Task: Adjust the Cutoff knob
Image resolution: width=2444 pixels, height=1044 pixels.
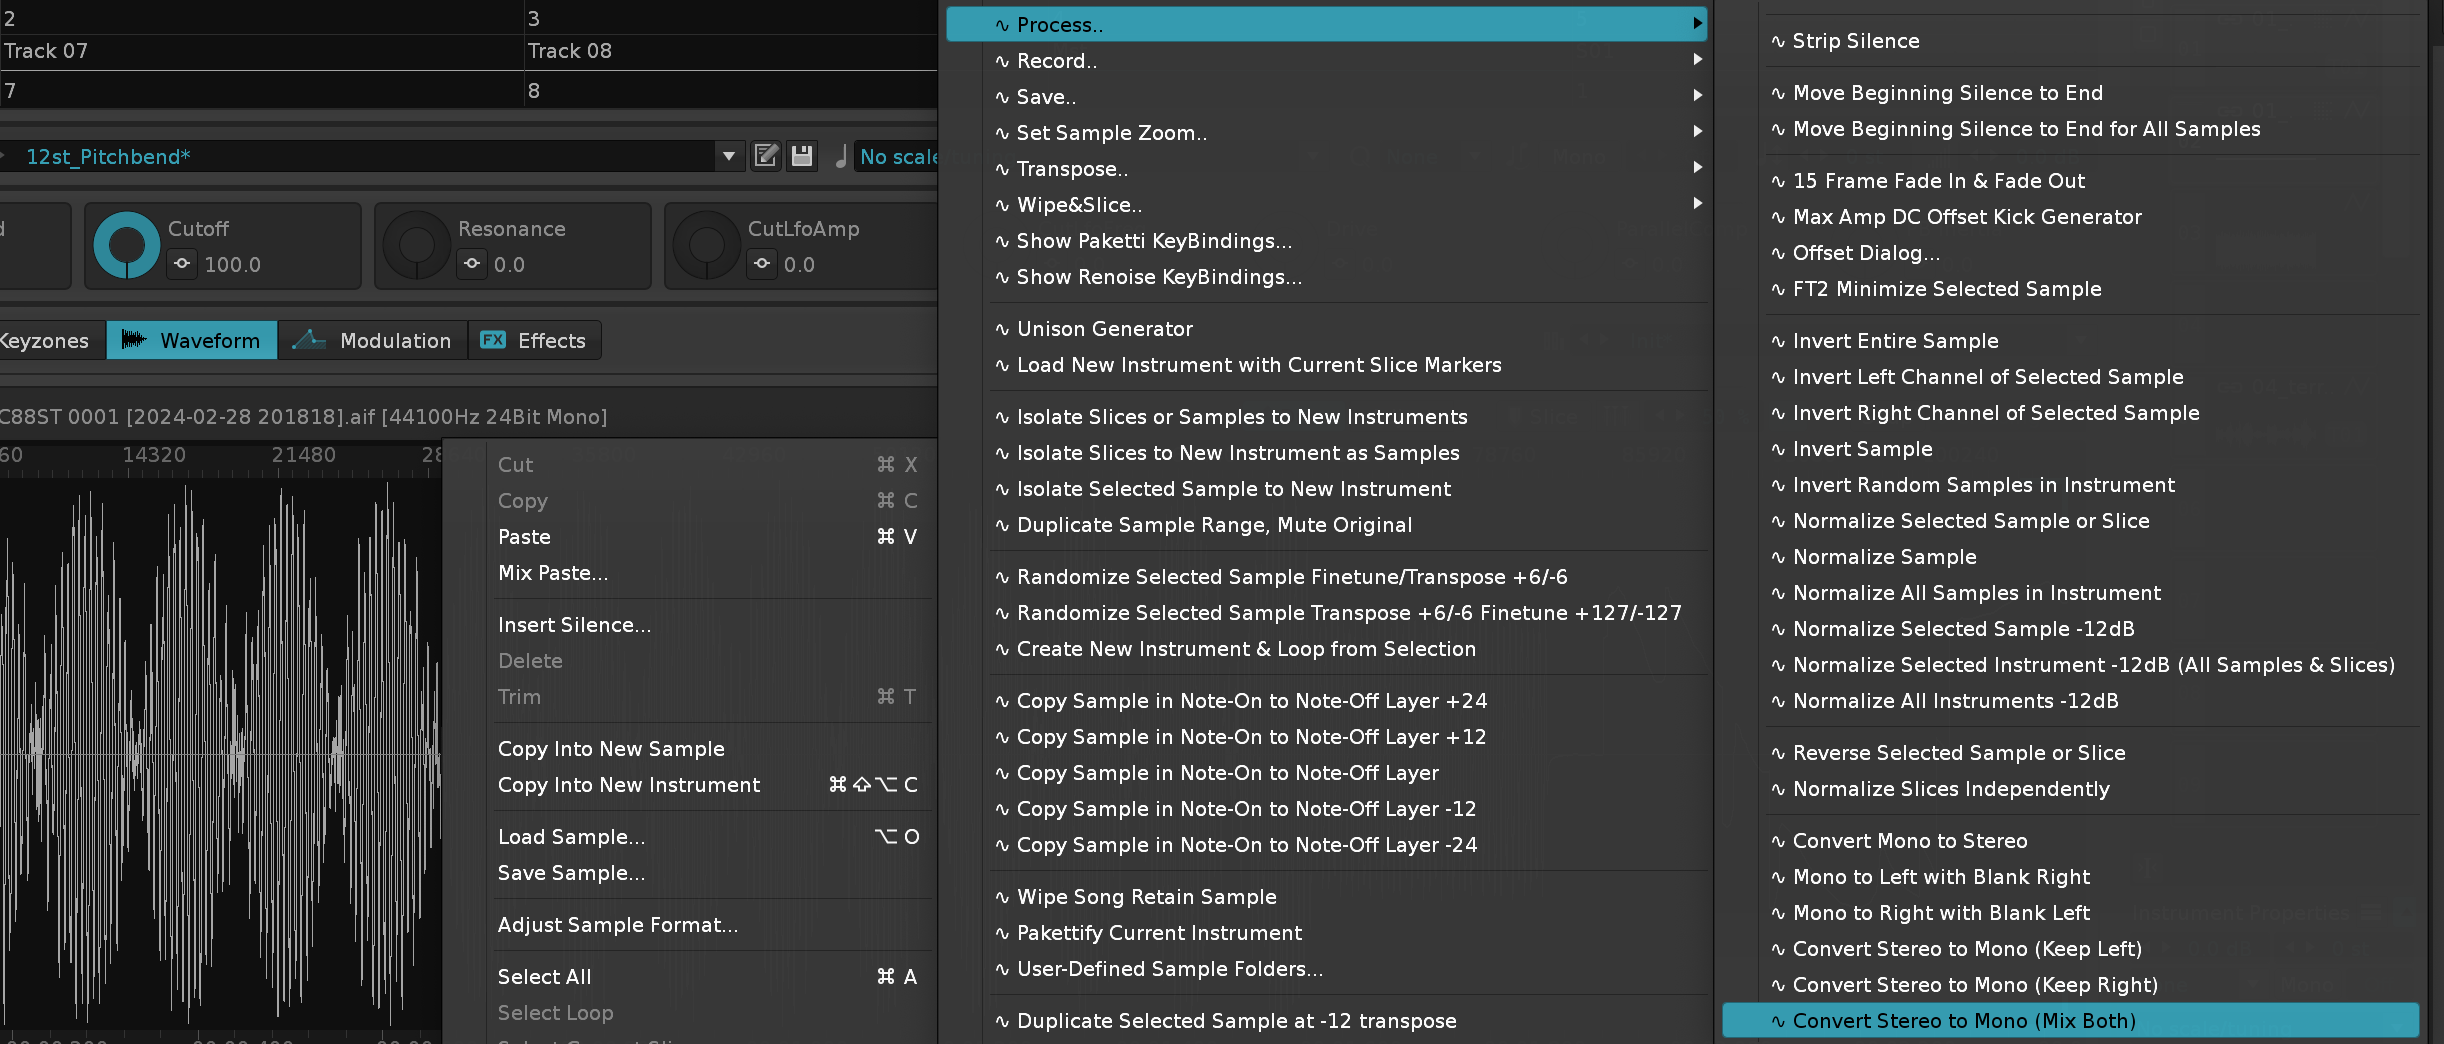Action: click(x=126, y=245)
